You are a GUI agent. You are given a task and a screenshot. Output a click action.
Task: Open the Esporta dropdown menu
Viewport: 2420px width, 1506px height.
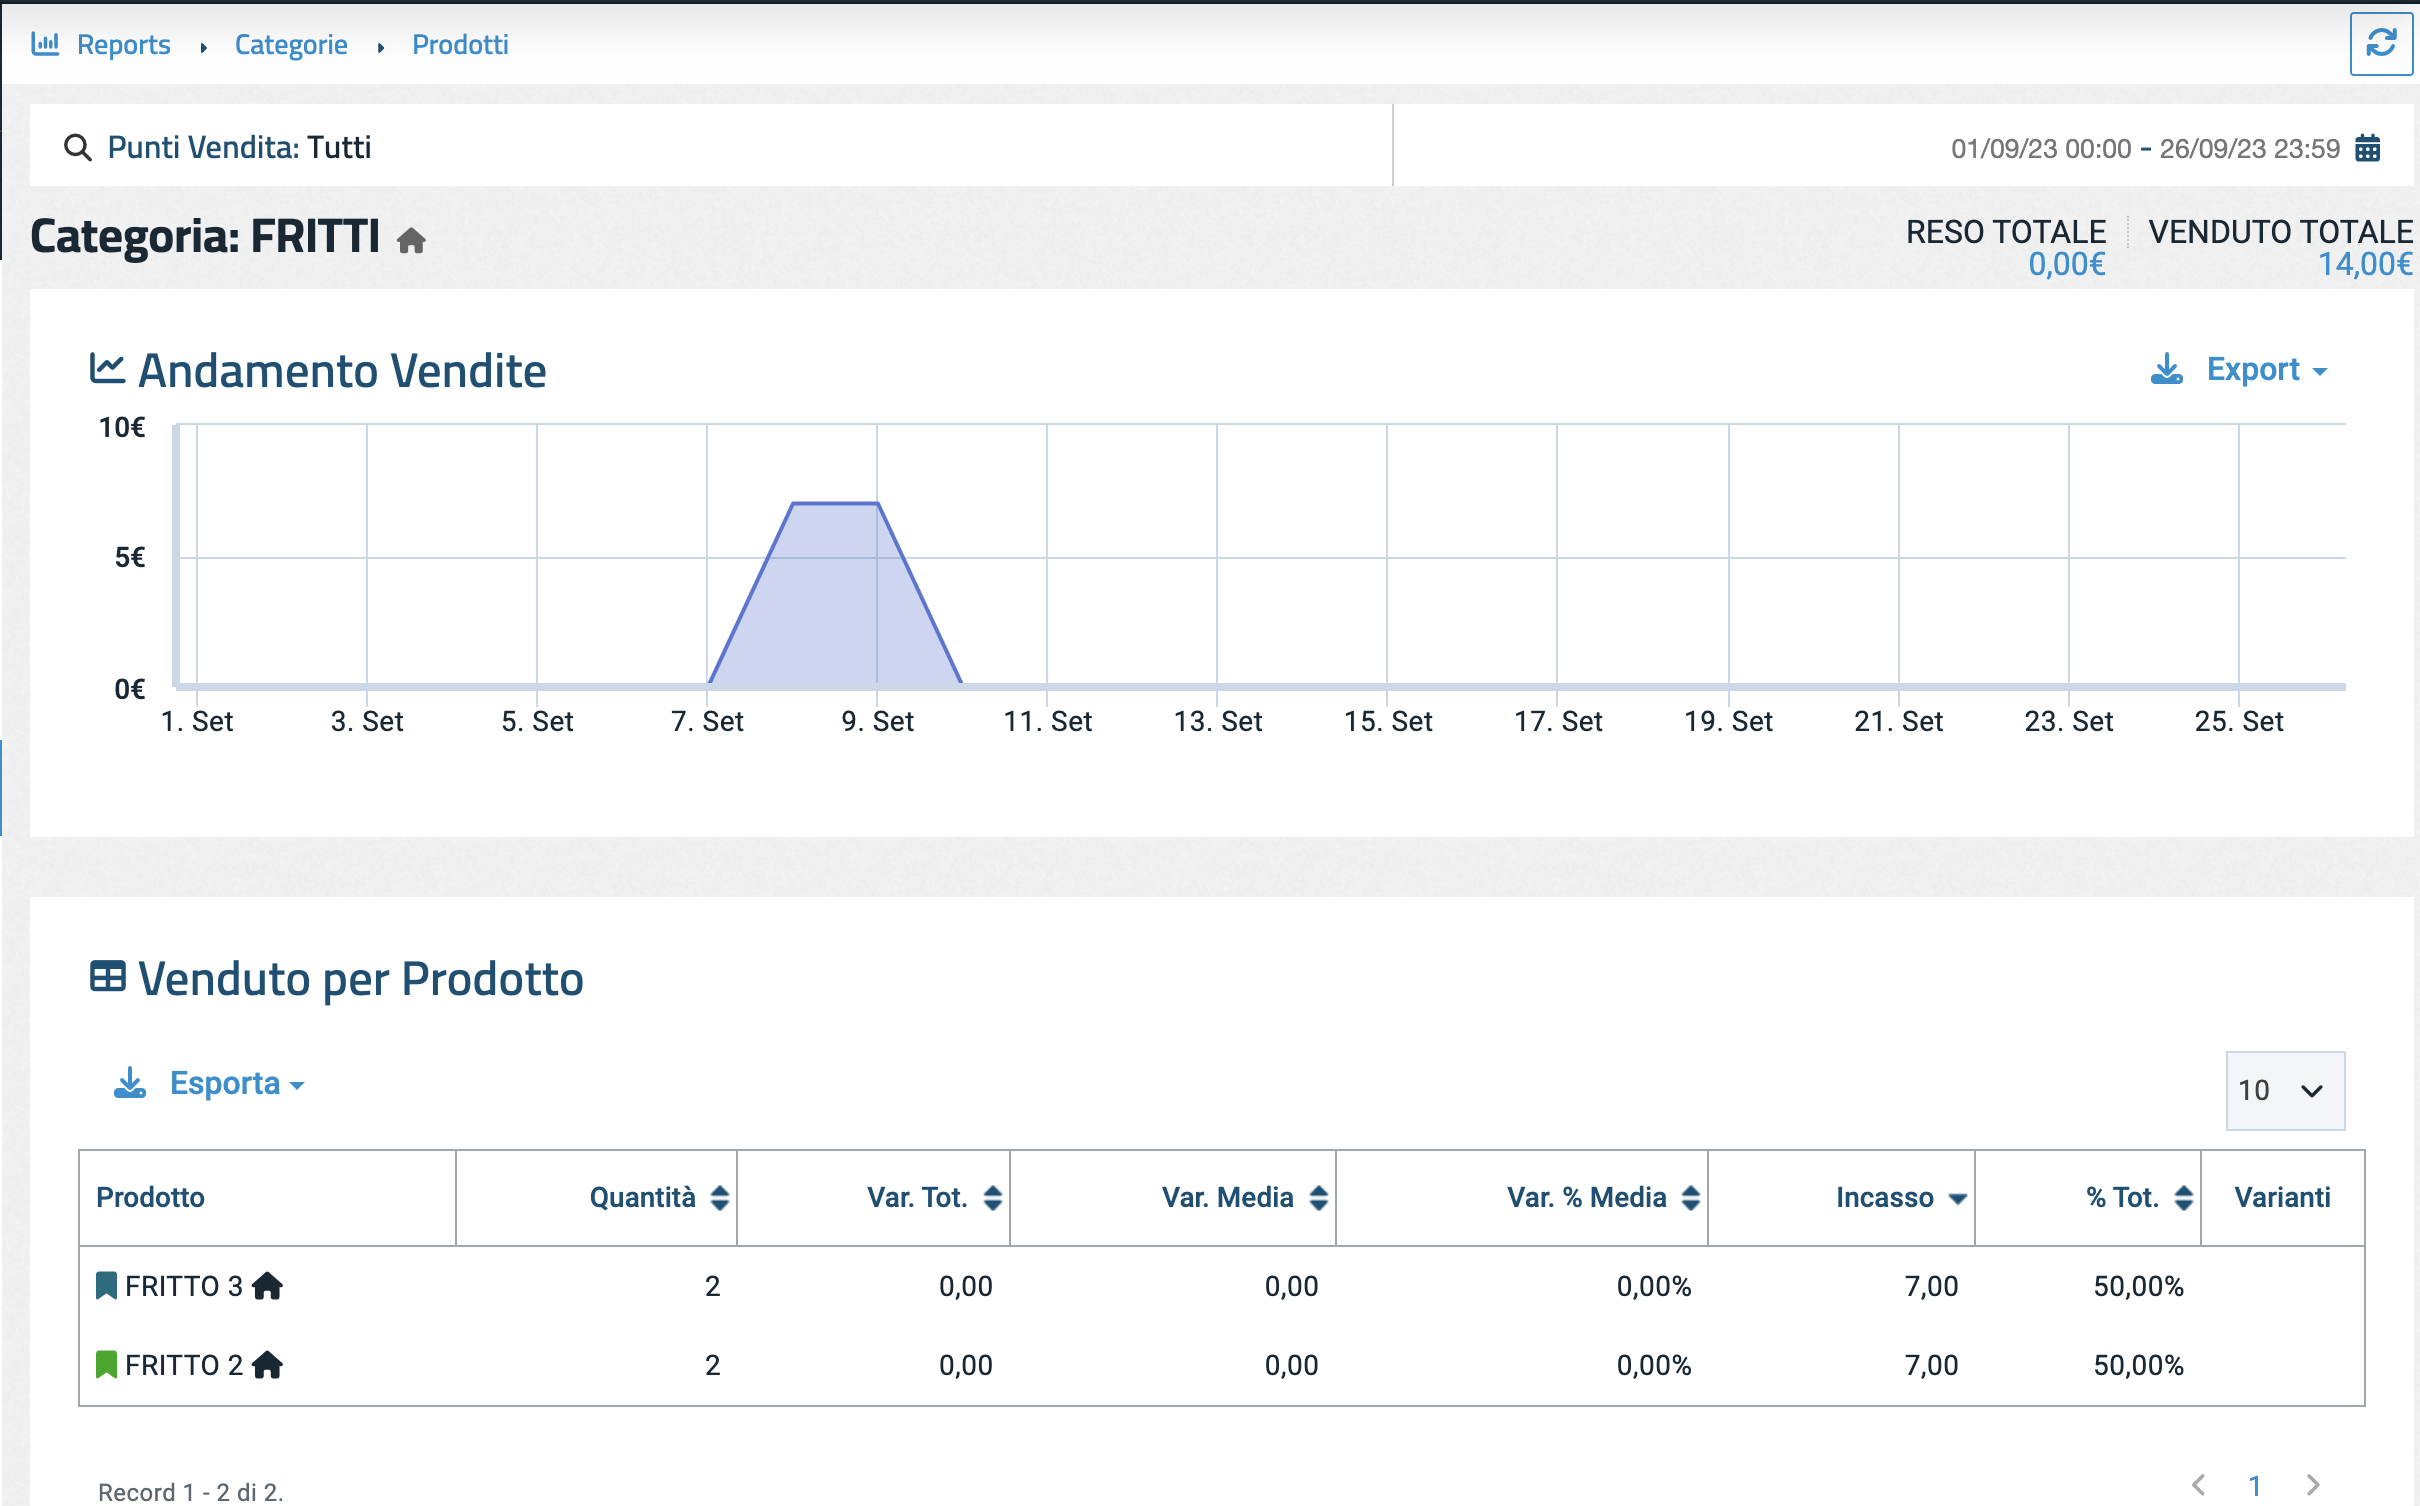pos(237,1083)
